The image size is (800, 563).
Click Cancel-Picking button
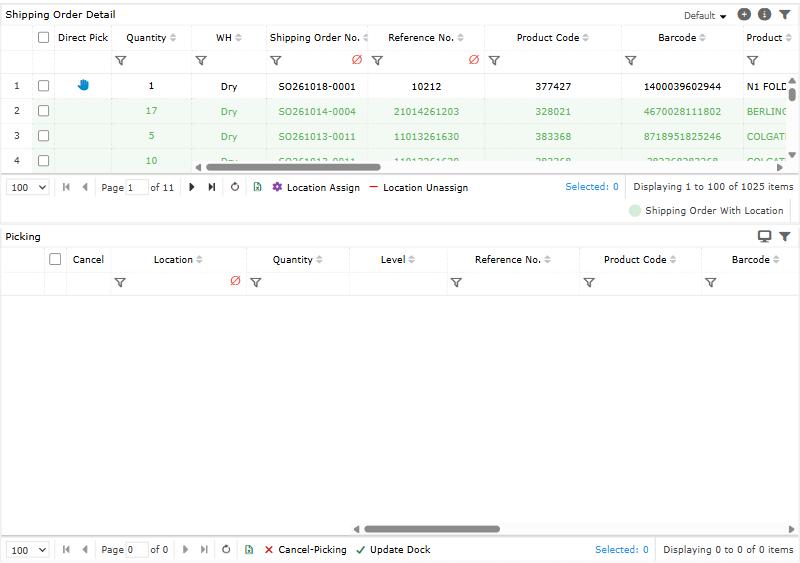coord(305,550)
